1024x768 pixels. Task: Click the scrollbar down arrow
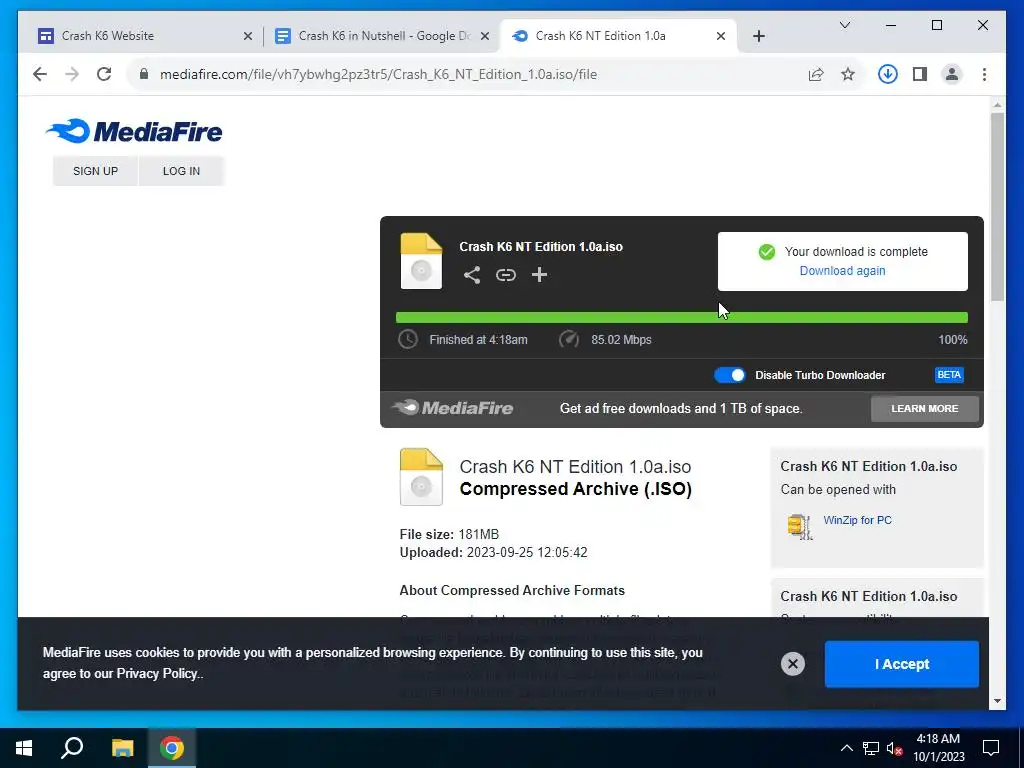997,701
